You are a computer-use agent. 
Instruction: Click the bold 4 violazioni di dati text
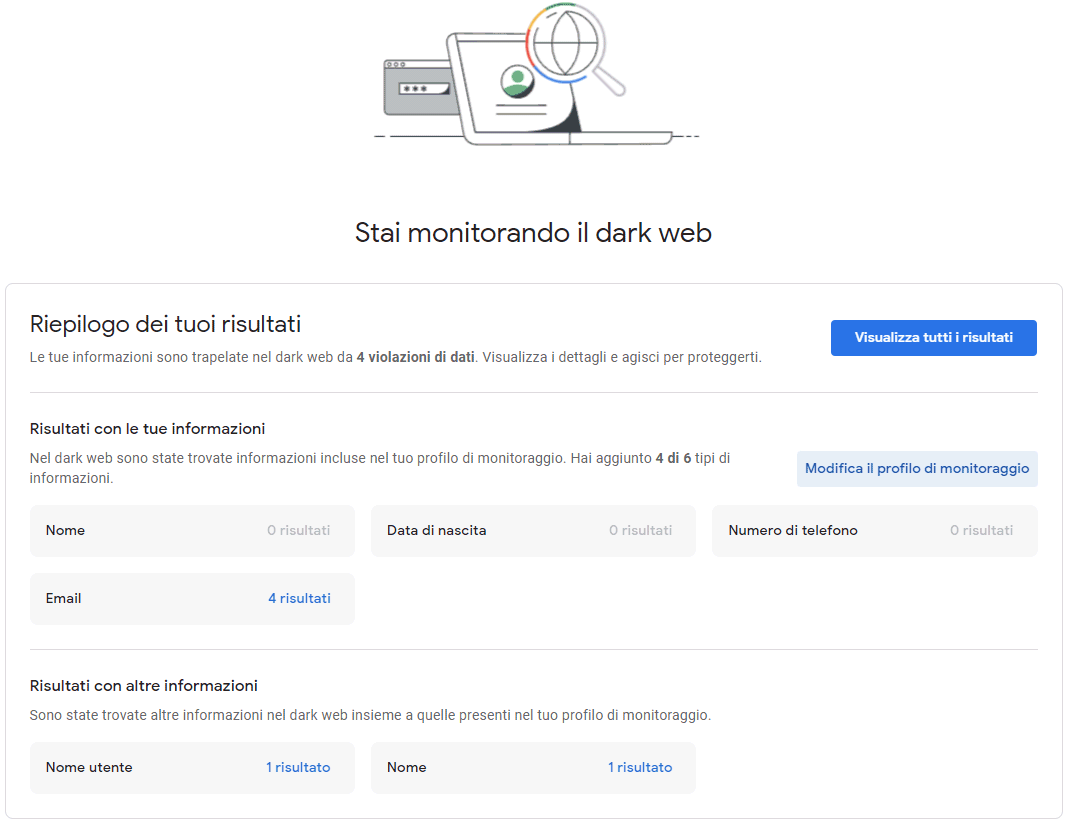pos(415,357)
